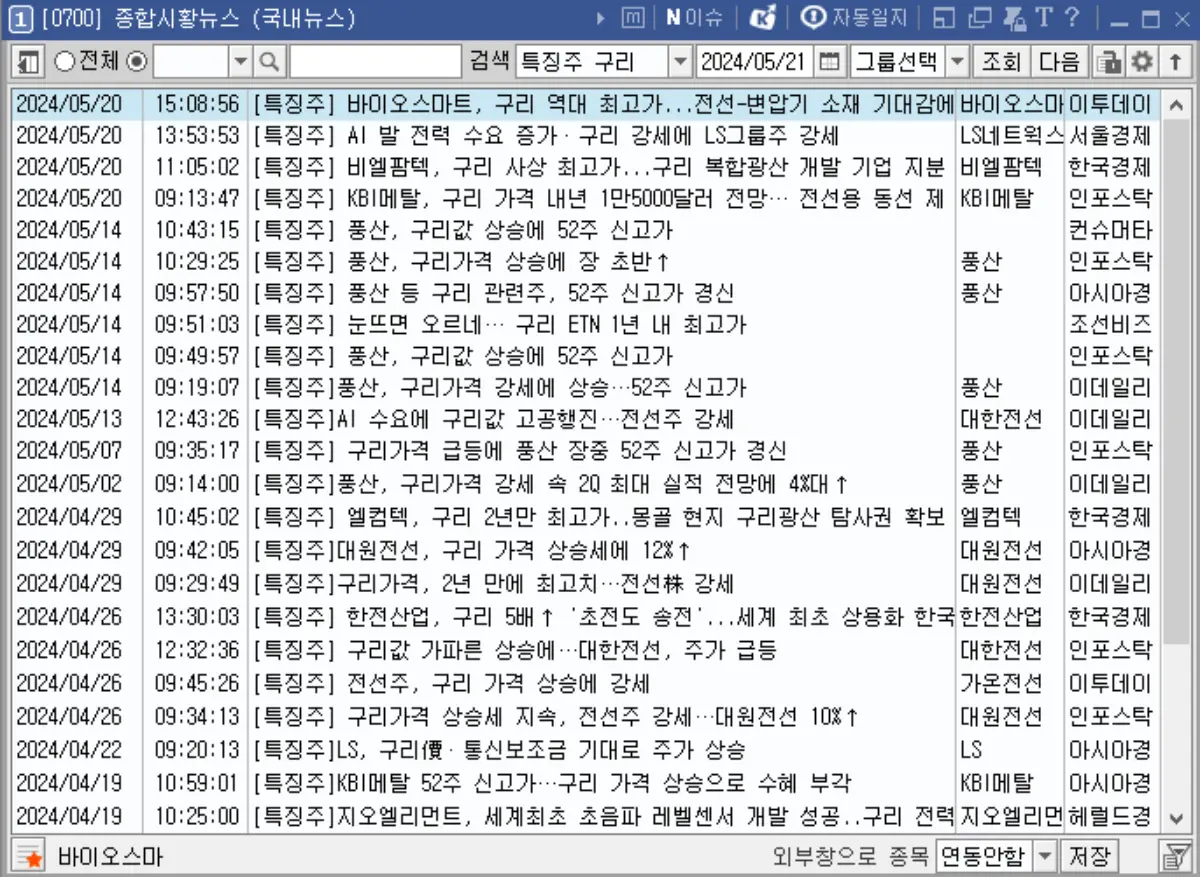Open help with the question mark icon
Screen dimensions: 1200x877
coord(1072,17)
